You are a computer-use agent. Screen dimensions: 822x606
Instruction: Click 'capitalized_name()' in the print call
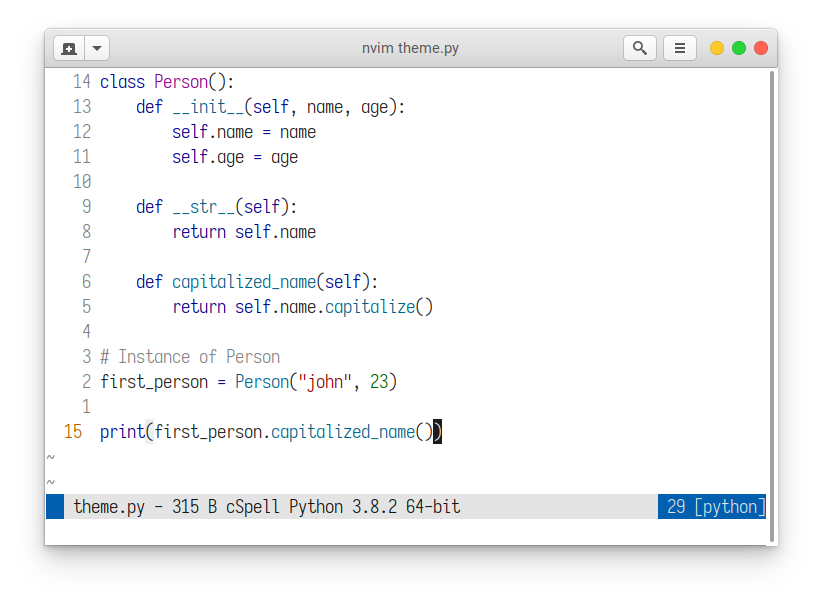tap(352, 432)
